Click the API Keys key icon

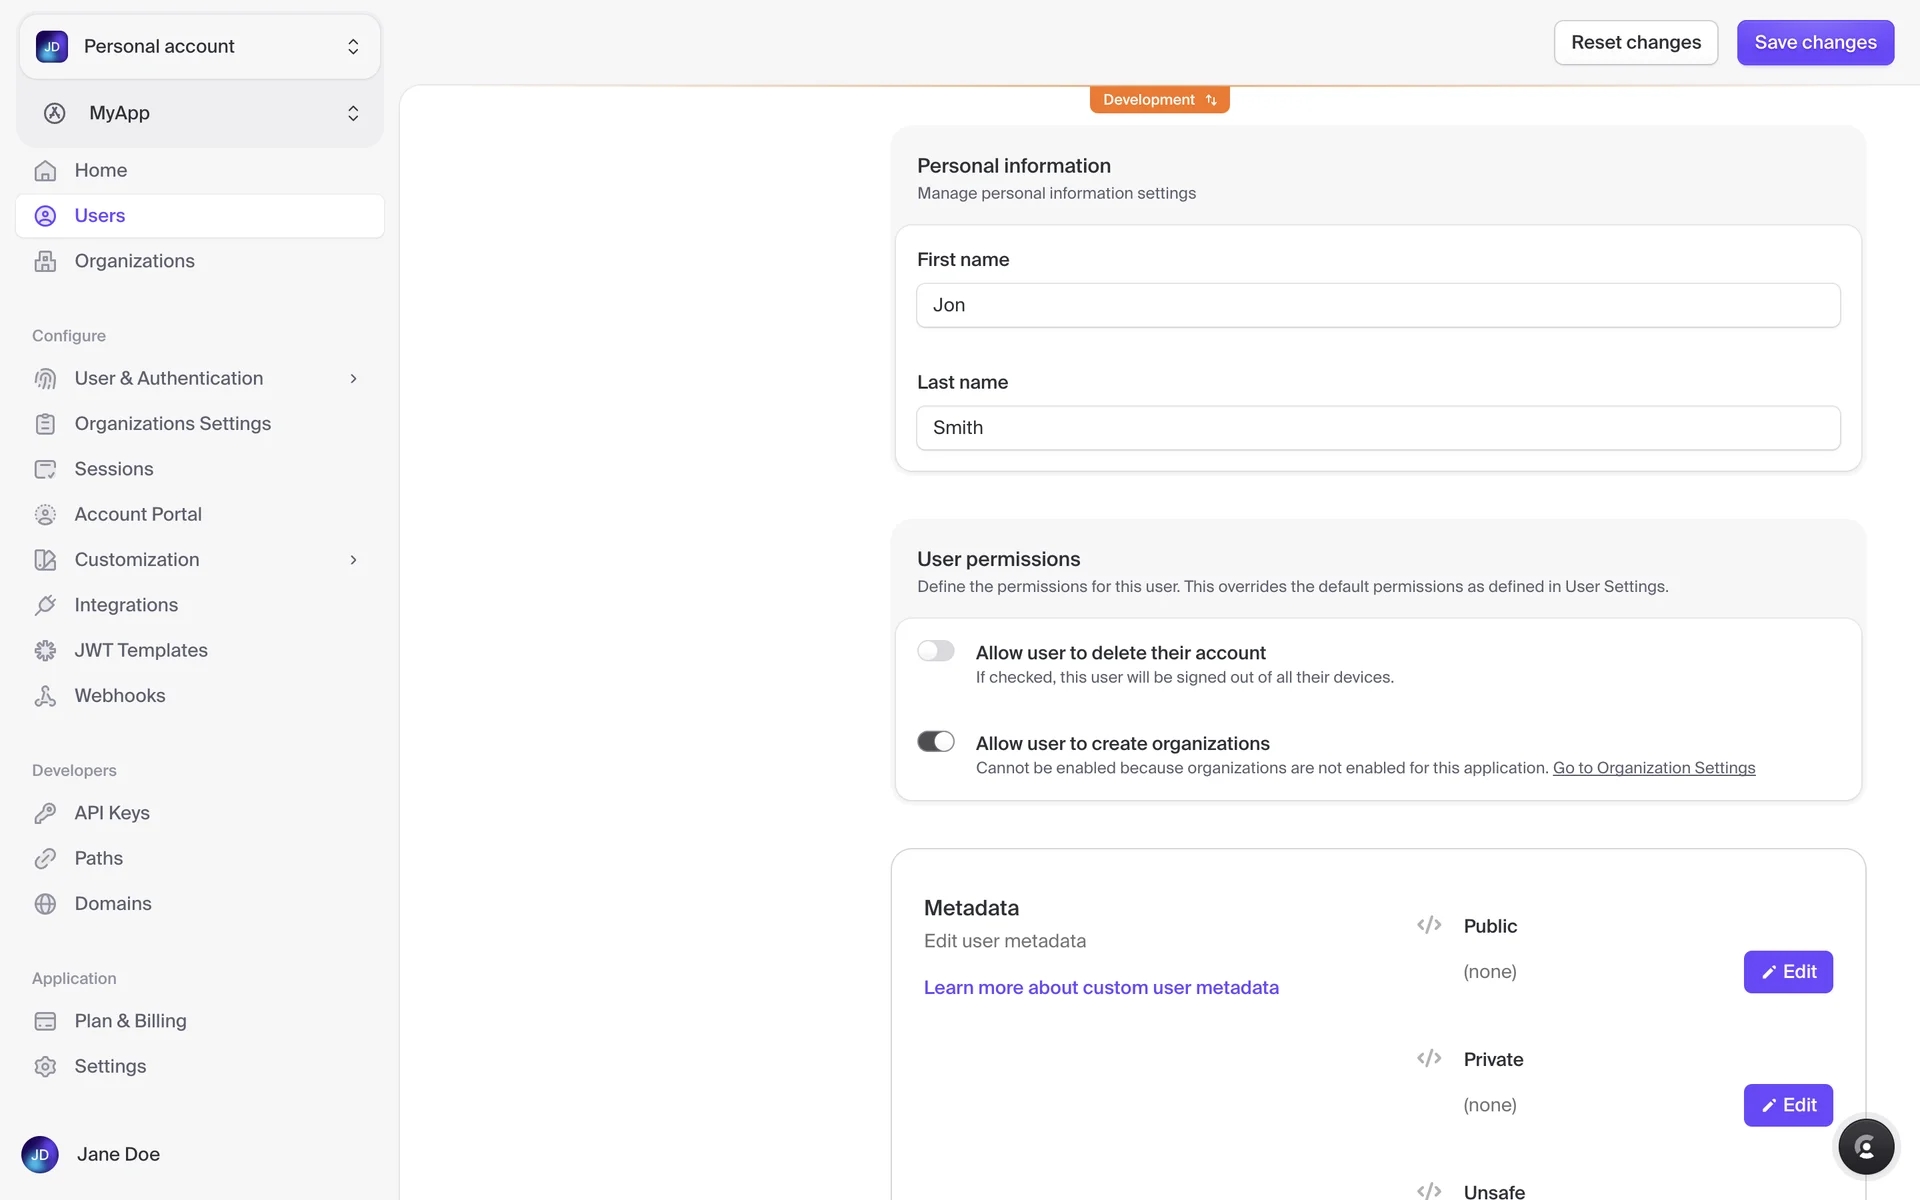point(45,813)
